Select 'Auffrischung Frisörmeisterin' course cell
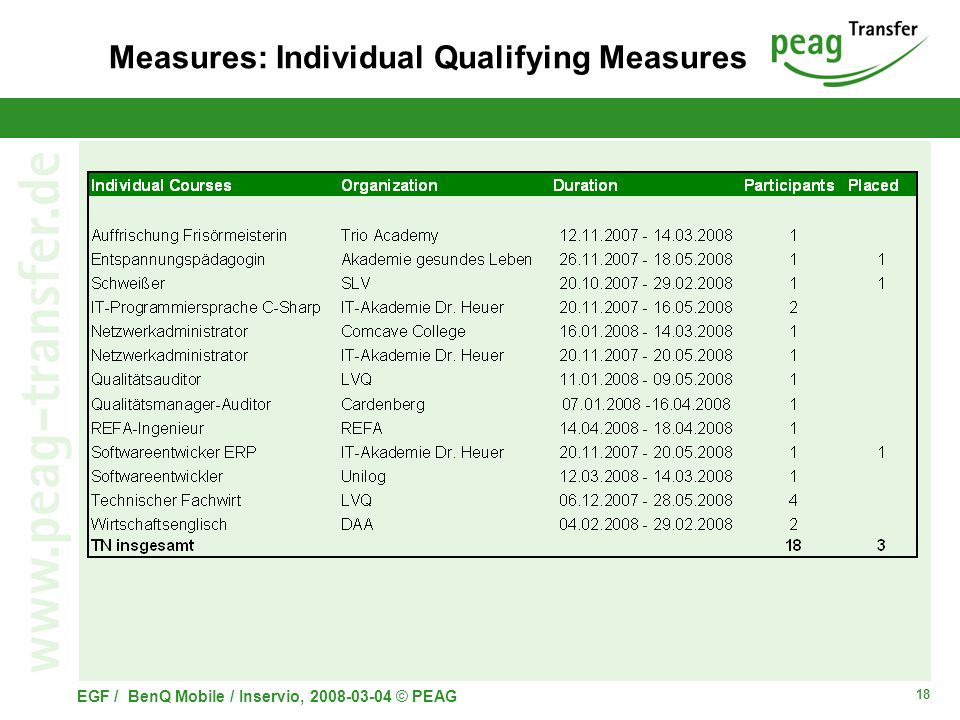 (189, 236)
